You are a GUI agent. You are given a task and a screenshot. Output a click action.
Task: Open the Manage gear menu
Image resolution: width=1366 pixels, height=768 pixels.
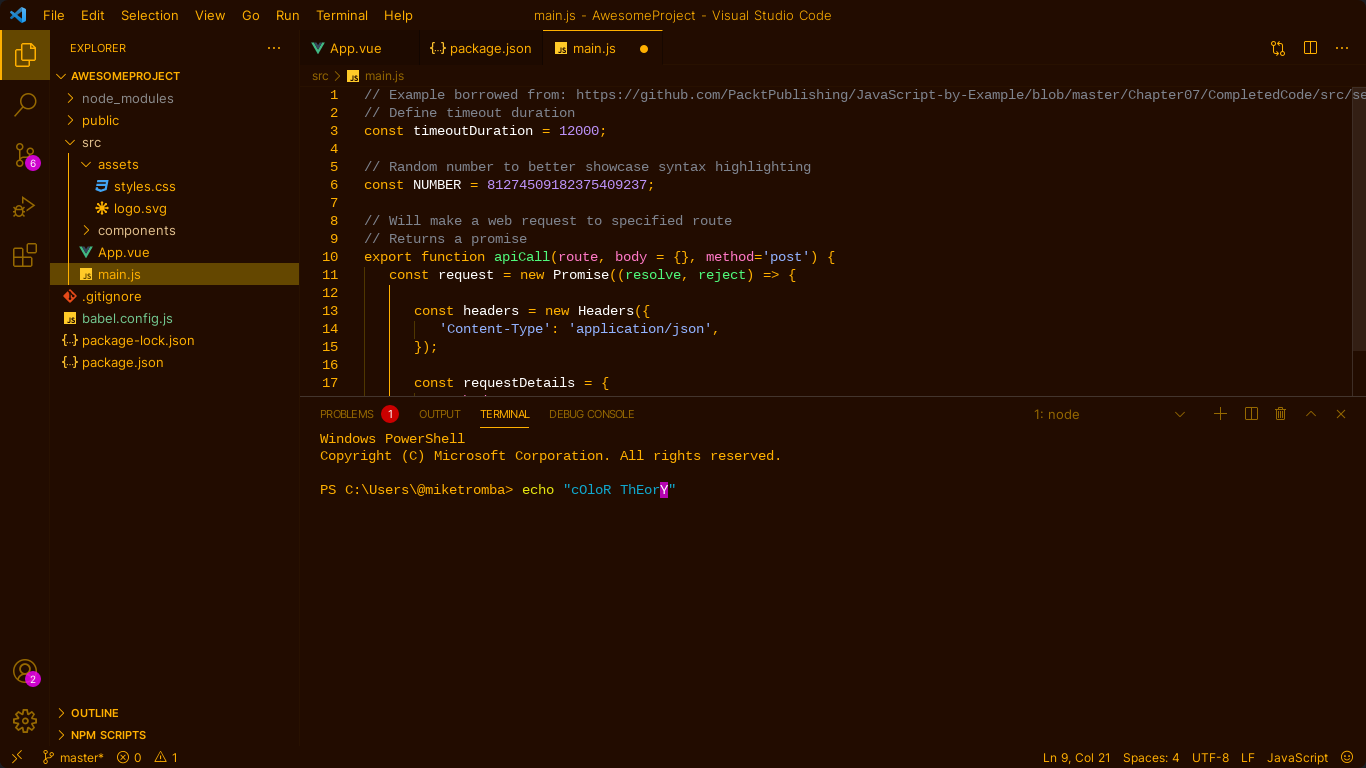pos(25,720)
